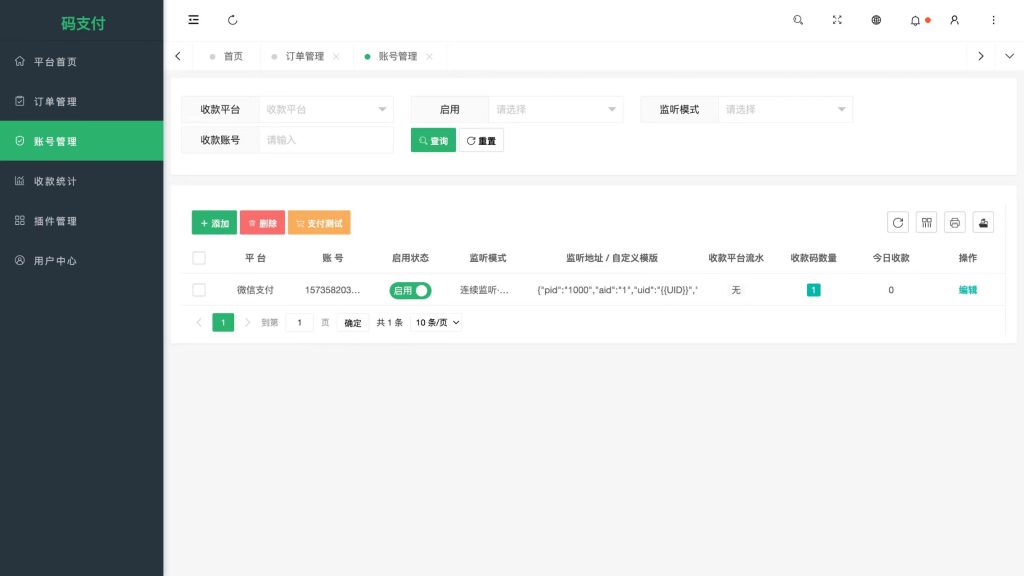
Task: Refresh the account table with the reload icon
Action: click(x=897, y=222)
